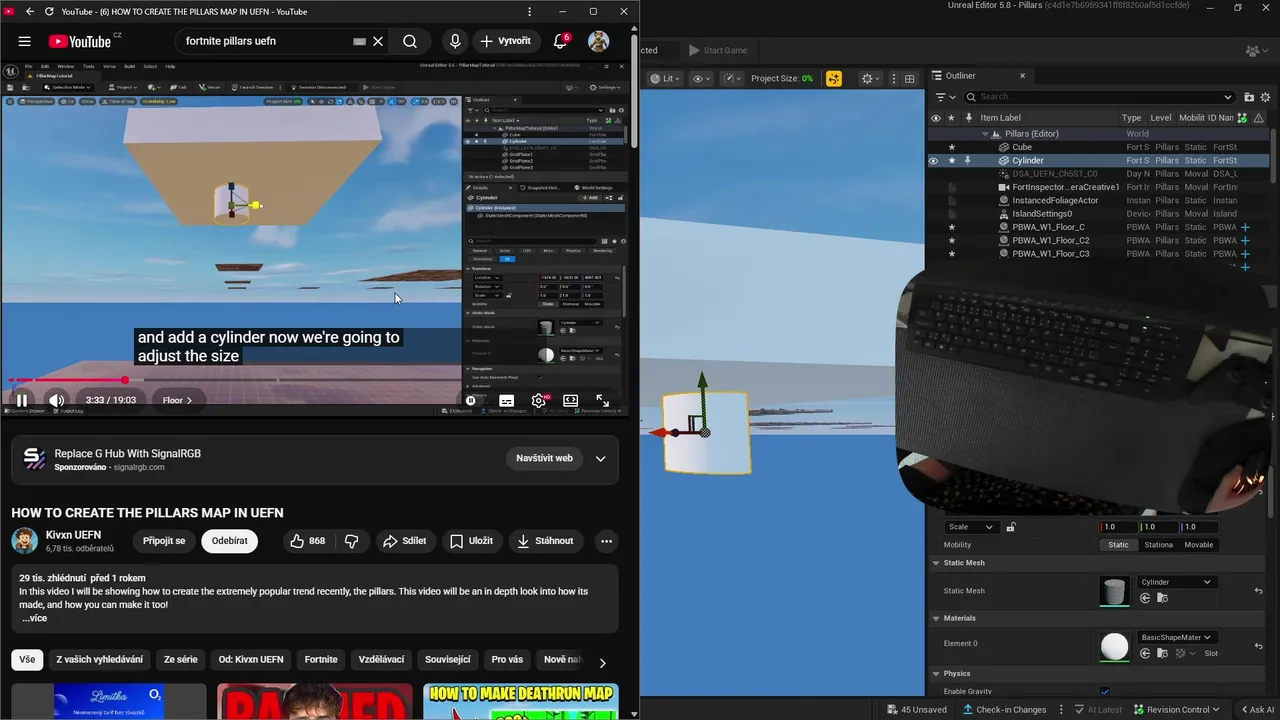Like the video with 868 likes
The image size is (1280, 720).
point(308,541)
